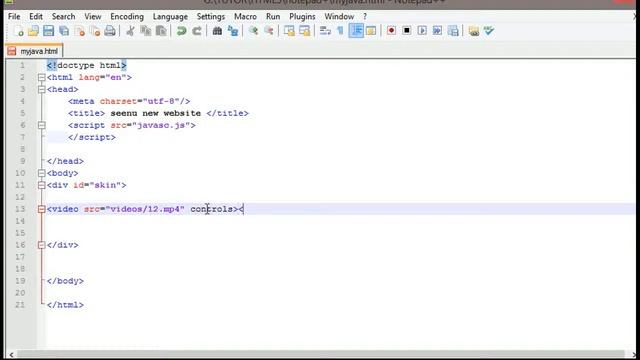
Task: Toggle show all characters pilcrow icon
Action: point(340,31)
